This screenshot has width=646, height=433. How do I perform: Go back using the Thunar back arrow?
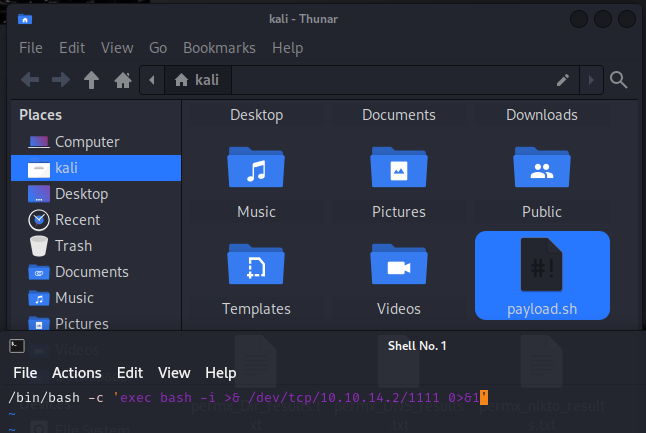click(x=30, y=80)
